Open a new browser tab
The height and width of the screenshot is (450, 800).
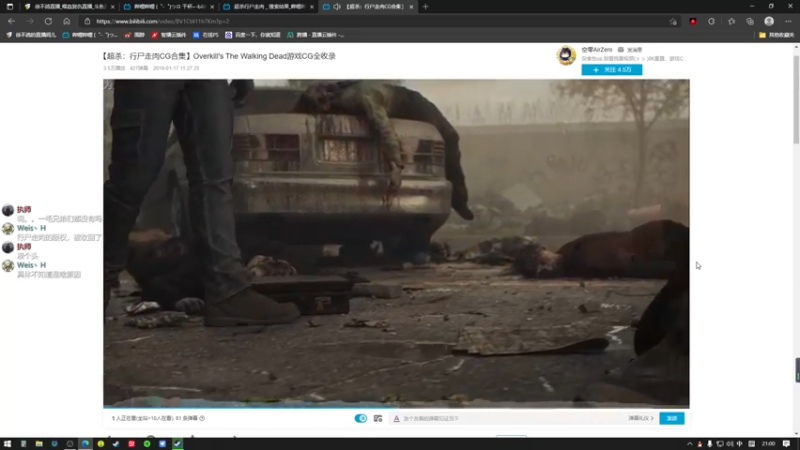[x=426, y=7]
